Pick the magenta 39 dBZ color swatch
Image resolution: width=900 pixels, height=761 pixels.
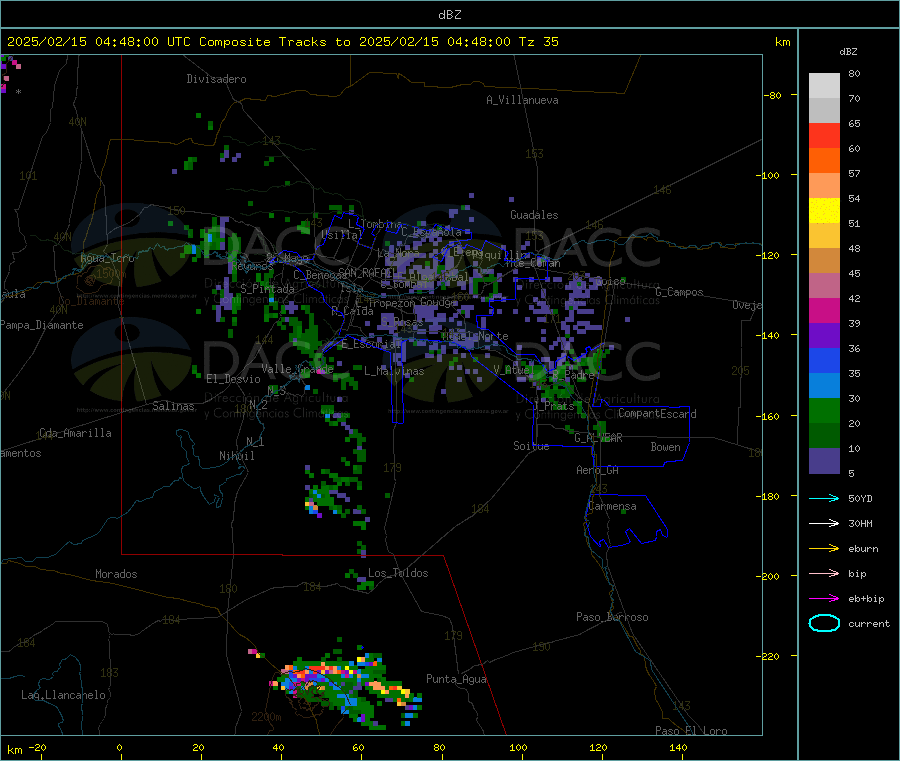pyautogui.click(x=824, y=310)
